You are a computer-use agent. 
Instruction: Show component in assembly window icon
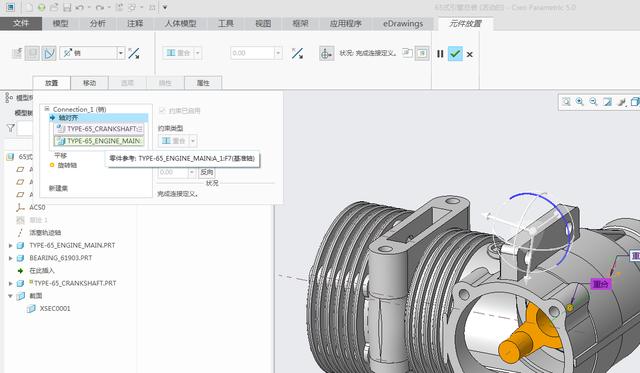pos(422,53)
